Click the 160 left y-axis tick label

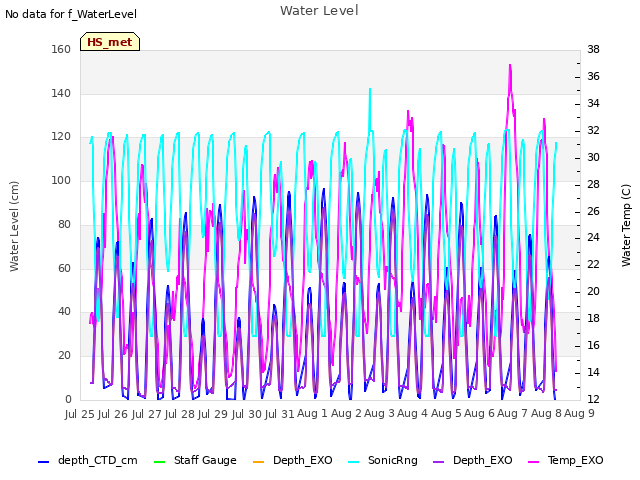click(x=61, y=49)
